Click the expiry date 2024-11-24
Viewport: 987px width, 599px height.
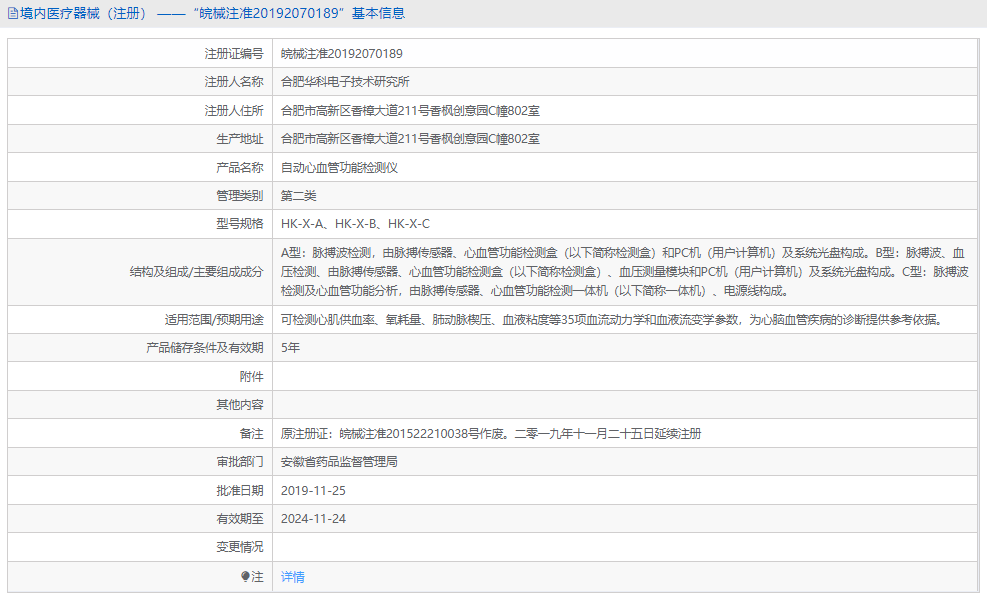[x=312, y=519]
